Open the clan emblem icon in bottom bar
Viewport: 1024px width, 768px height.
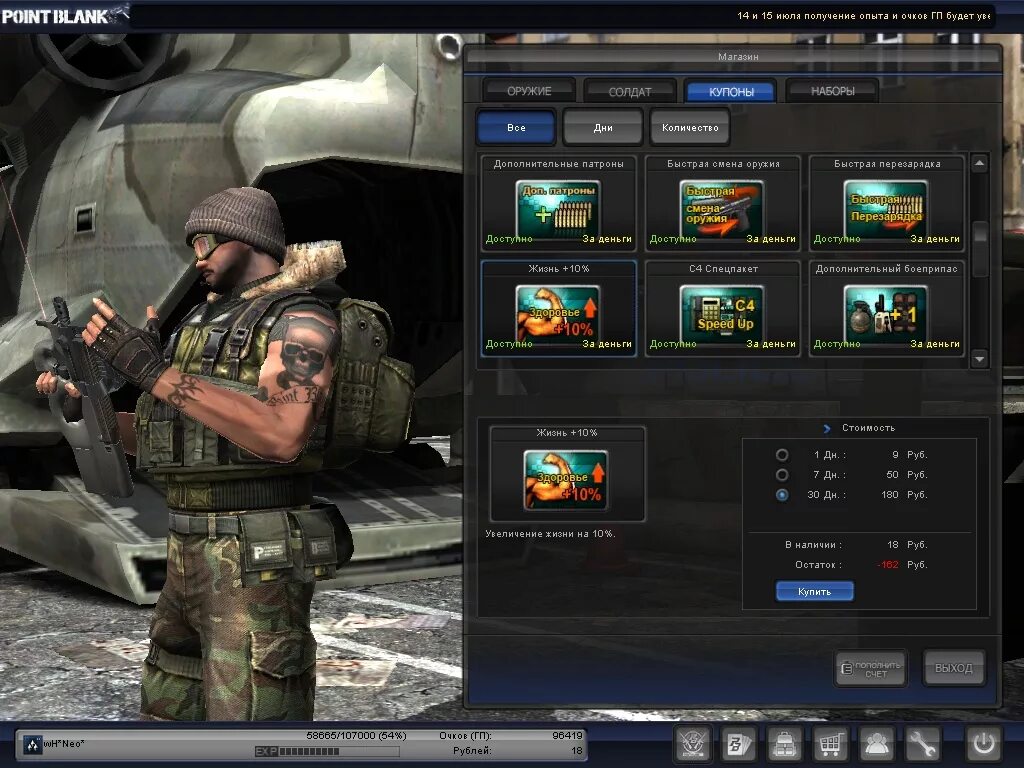[x=692, y=743]
